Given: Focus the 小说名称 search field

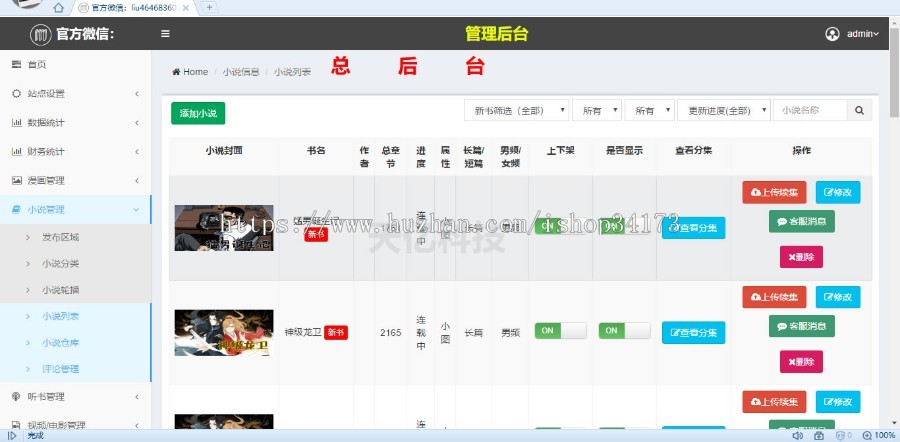Looking at the screenshot, I should (810, 110).
